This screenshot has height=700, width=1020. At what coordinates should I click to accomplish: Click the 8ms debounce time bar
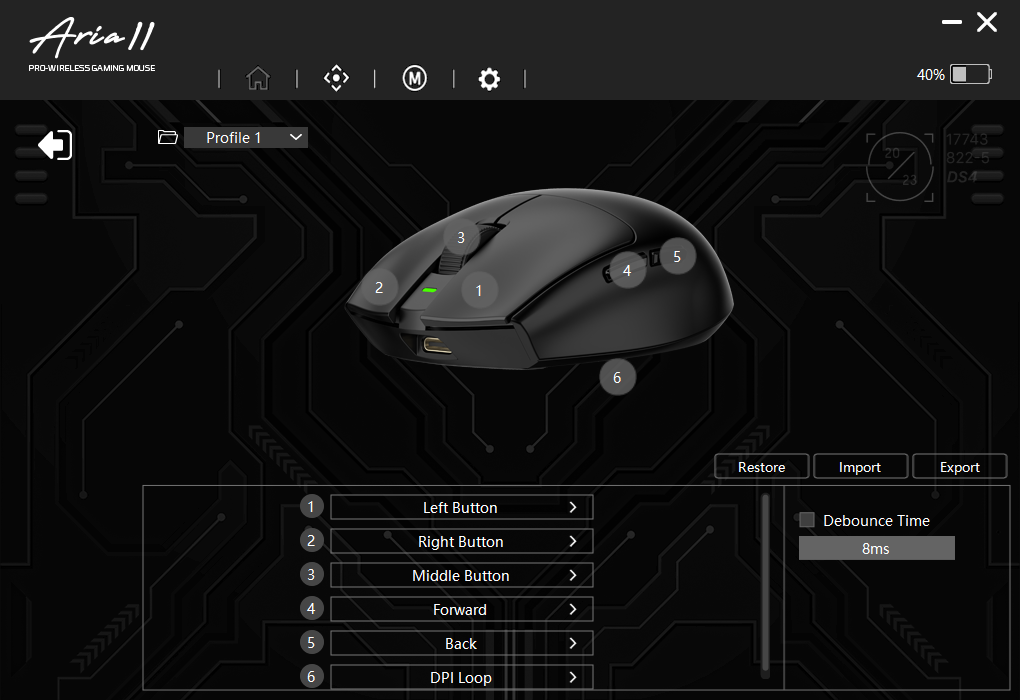[x=876, y=549]
